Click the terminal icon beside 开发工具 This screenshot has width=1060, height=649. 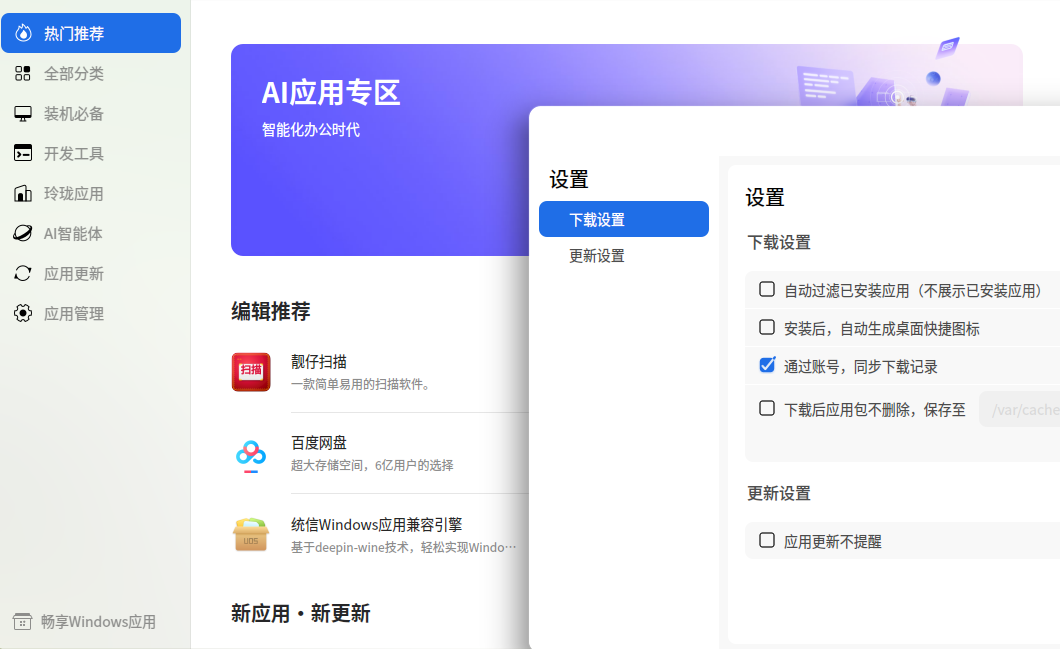coord(23,153)
